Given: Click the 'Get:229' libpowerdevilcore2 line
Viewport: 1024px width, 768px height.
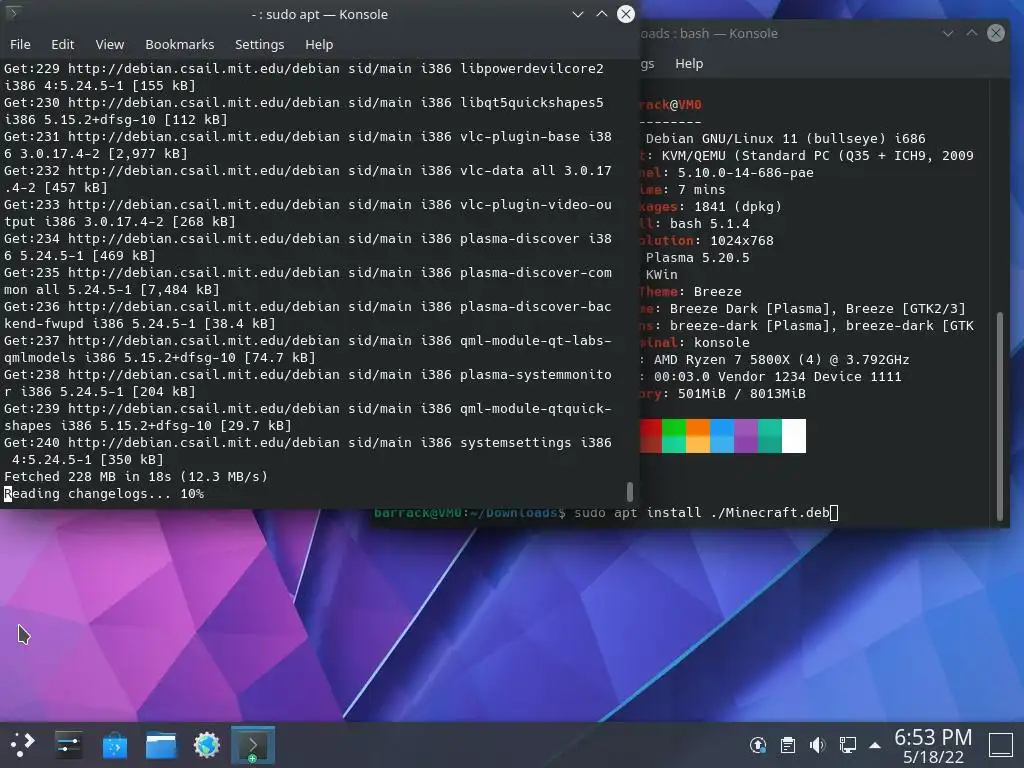Looking at the screenshot, I should point(304,76).
